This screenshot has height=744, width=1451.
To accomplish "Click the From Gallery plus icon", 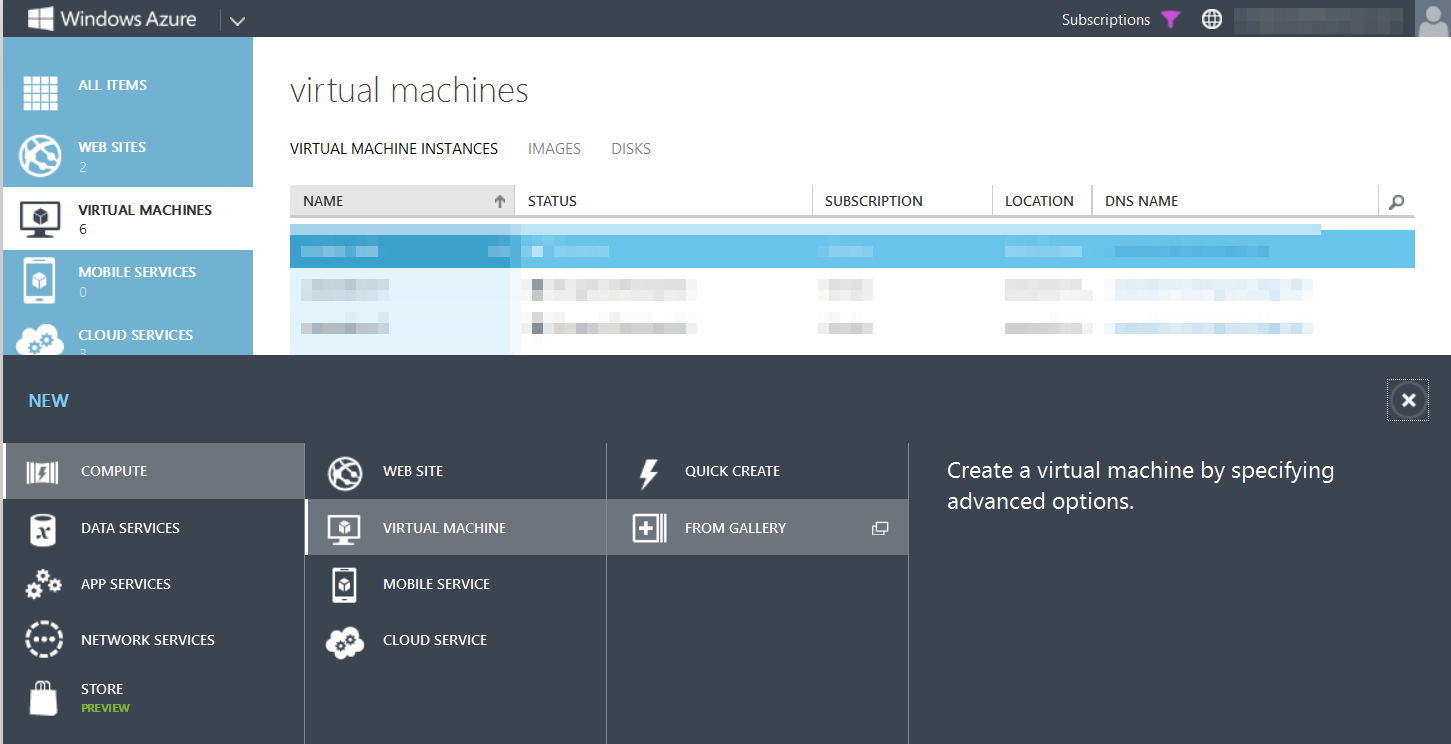I will click(649, 528).
